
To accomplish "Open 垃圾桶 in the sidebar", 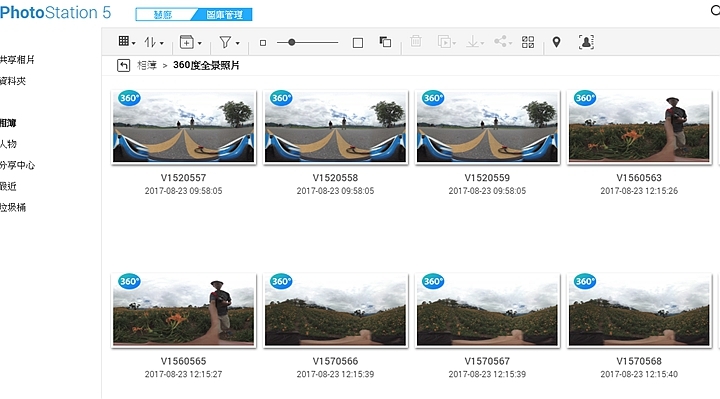I will (x=13, y=207).
